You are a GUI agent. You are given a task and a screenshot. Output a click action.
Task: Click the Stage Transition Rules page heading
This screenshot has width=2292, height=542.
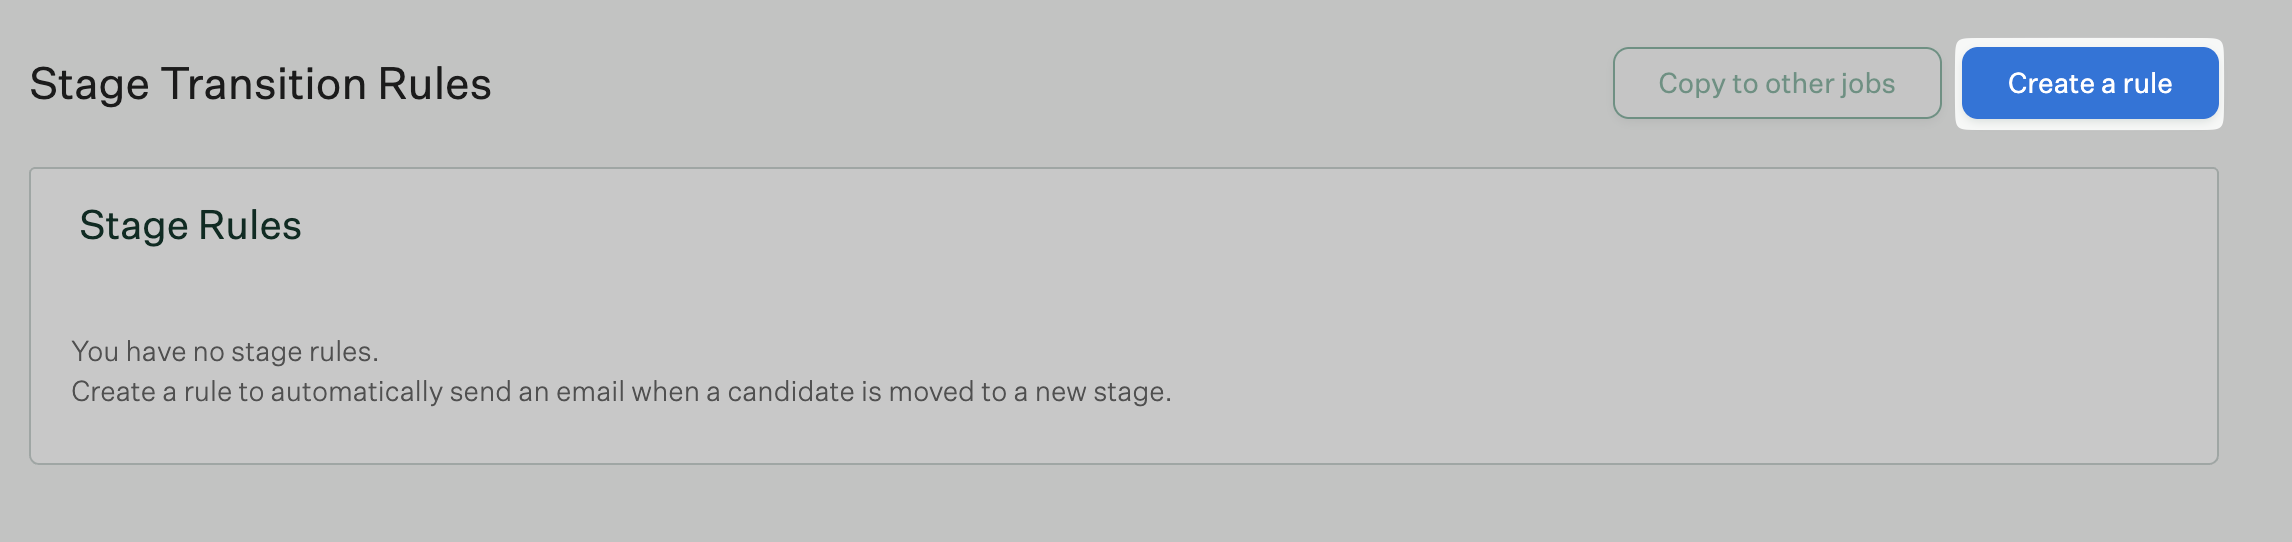(260, 84)
